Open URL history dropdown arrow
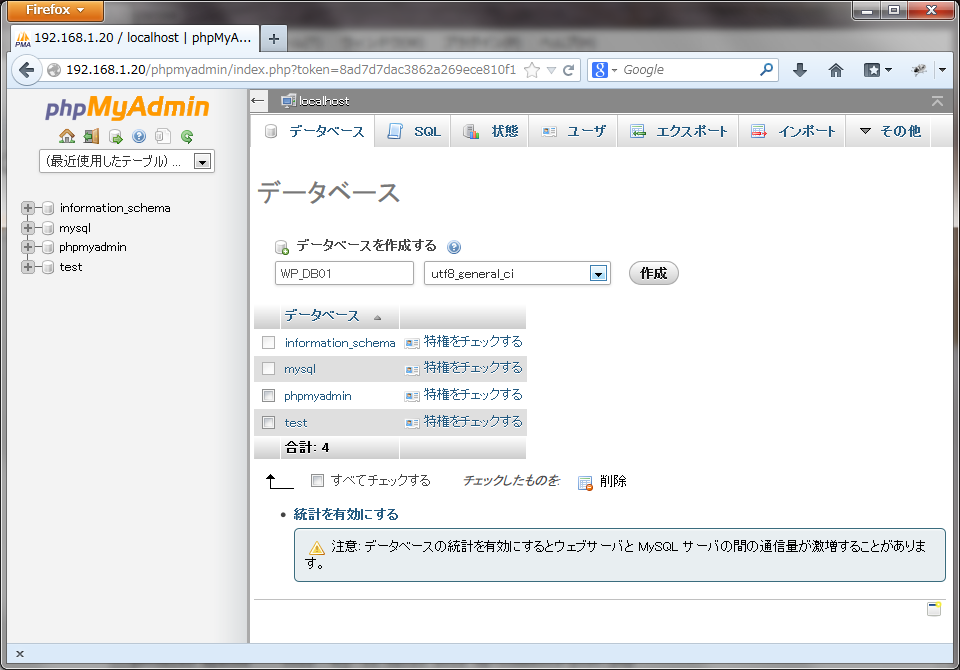The height and width of the screenshot is (670, 960). coord(551,70)
